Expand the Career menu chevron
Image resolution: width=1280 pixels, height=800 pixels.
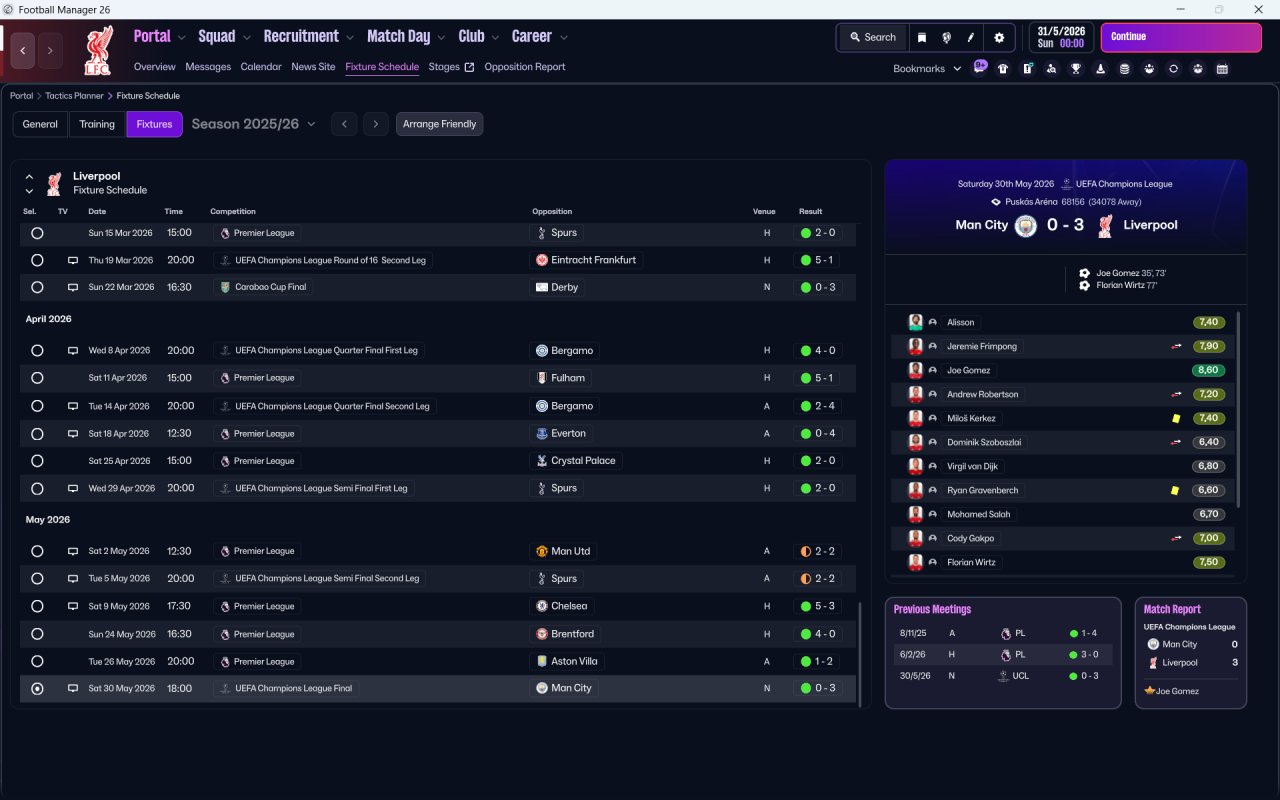pos(563,37)
